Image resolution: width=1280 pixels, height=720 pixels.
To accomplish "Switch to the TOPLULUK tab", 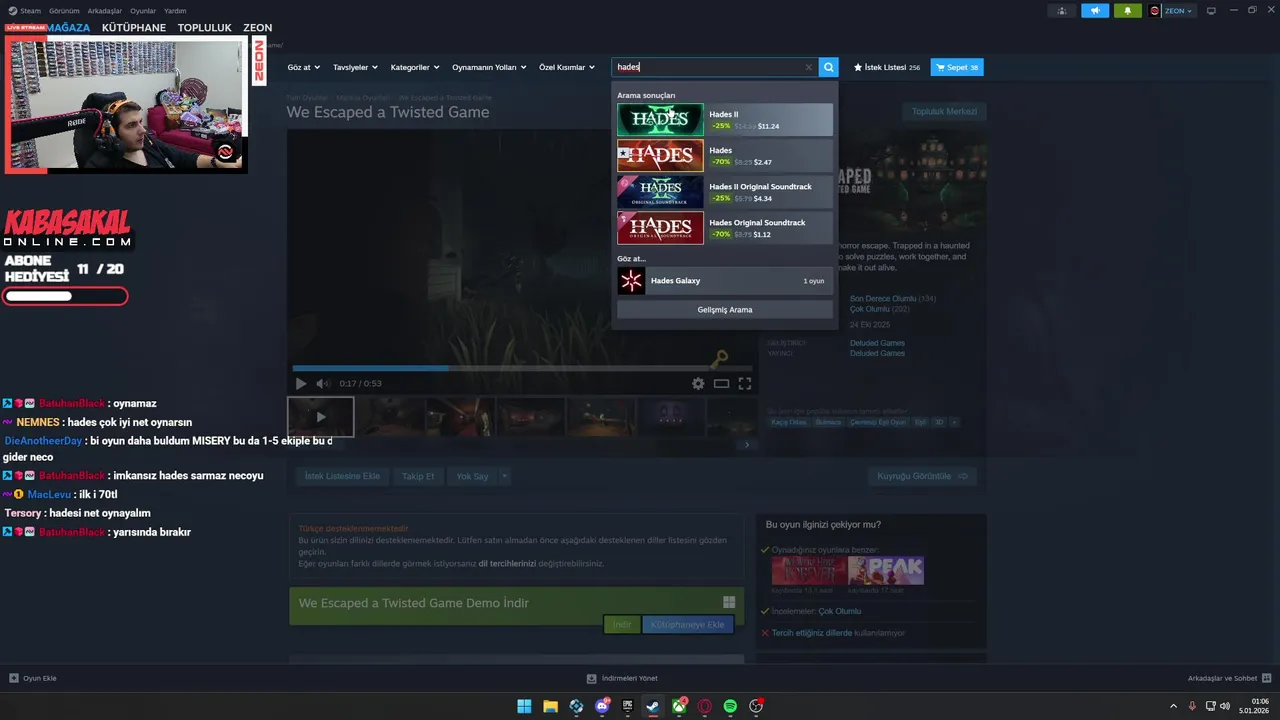I will tap(204, 28).
